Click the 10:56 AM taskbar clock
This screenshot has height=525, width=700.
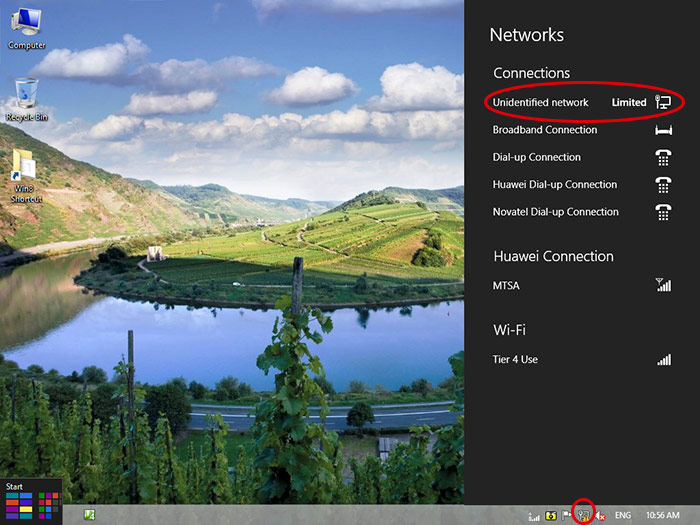click(662, 516)
